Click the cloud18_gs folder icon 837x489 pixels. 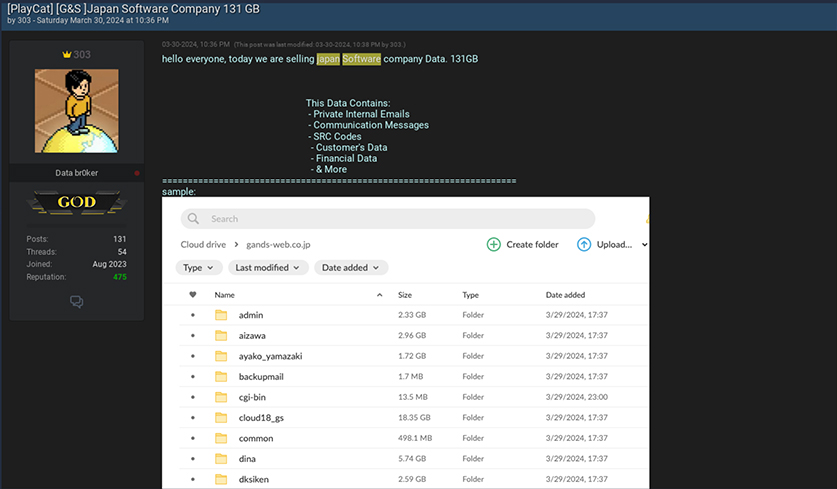coord(221,417)
